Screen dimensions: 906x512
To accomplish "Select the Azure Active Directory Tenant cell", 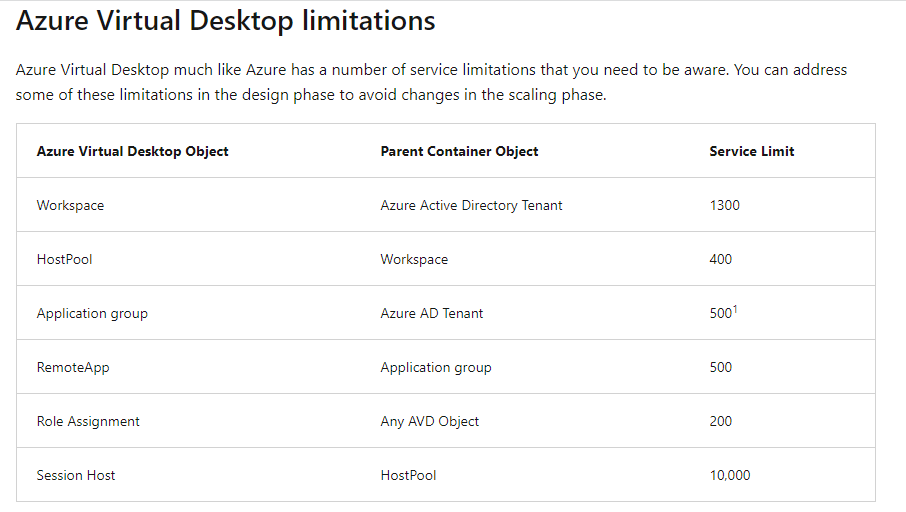I will coord(471,206).
